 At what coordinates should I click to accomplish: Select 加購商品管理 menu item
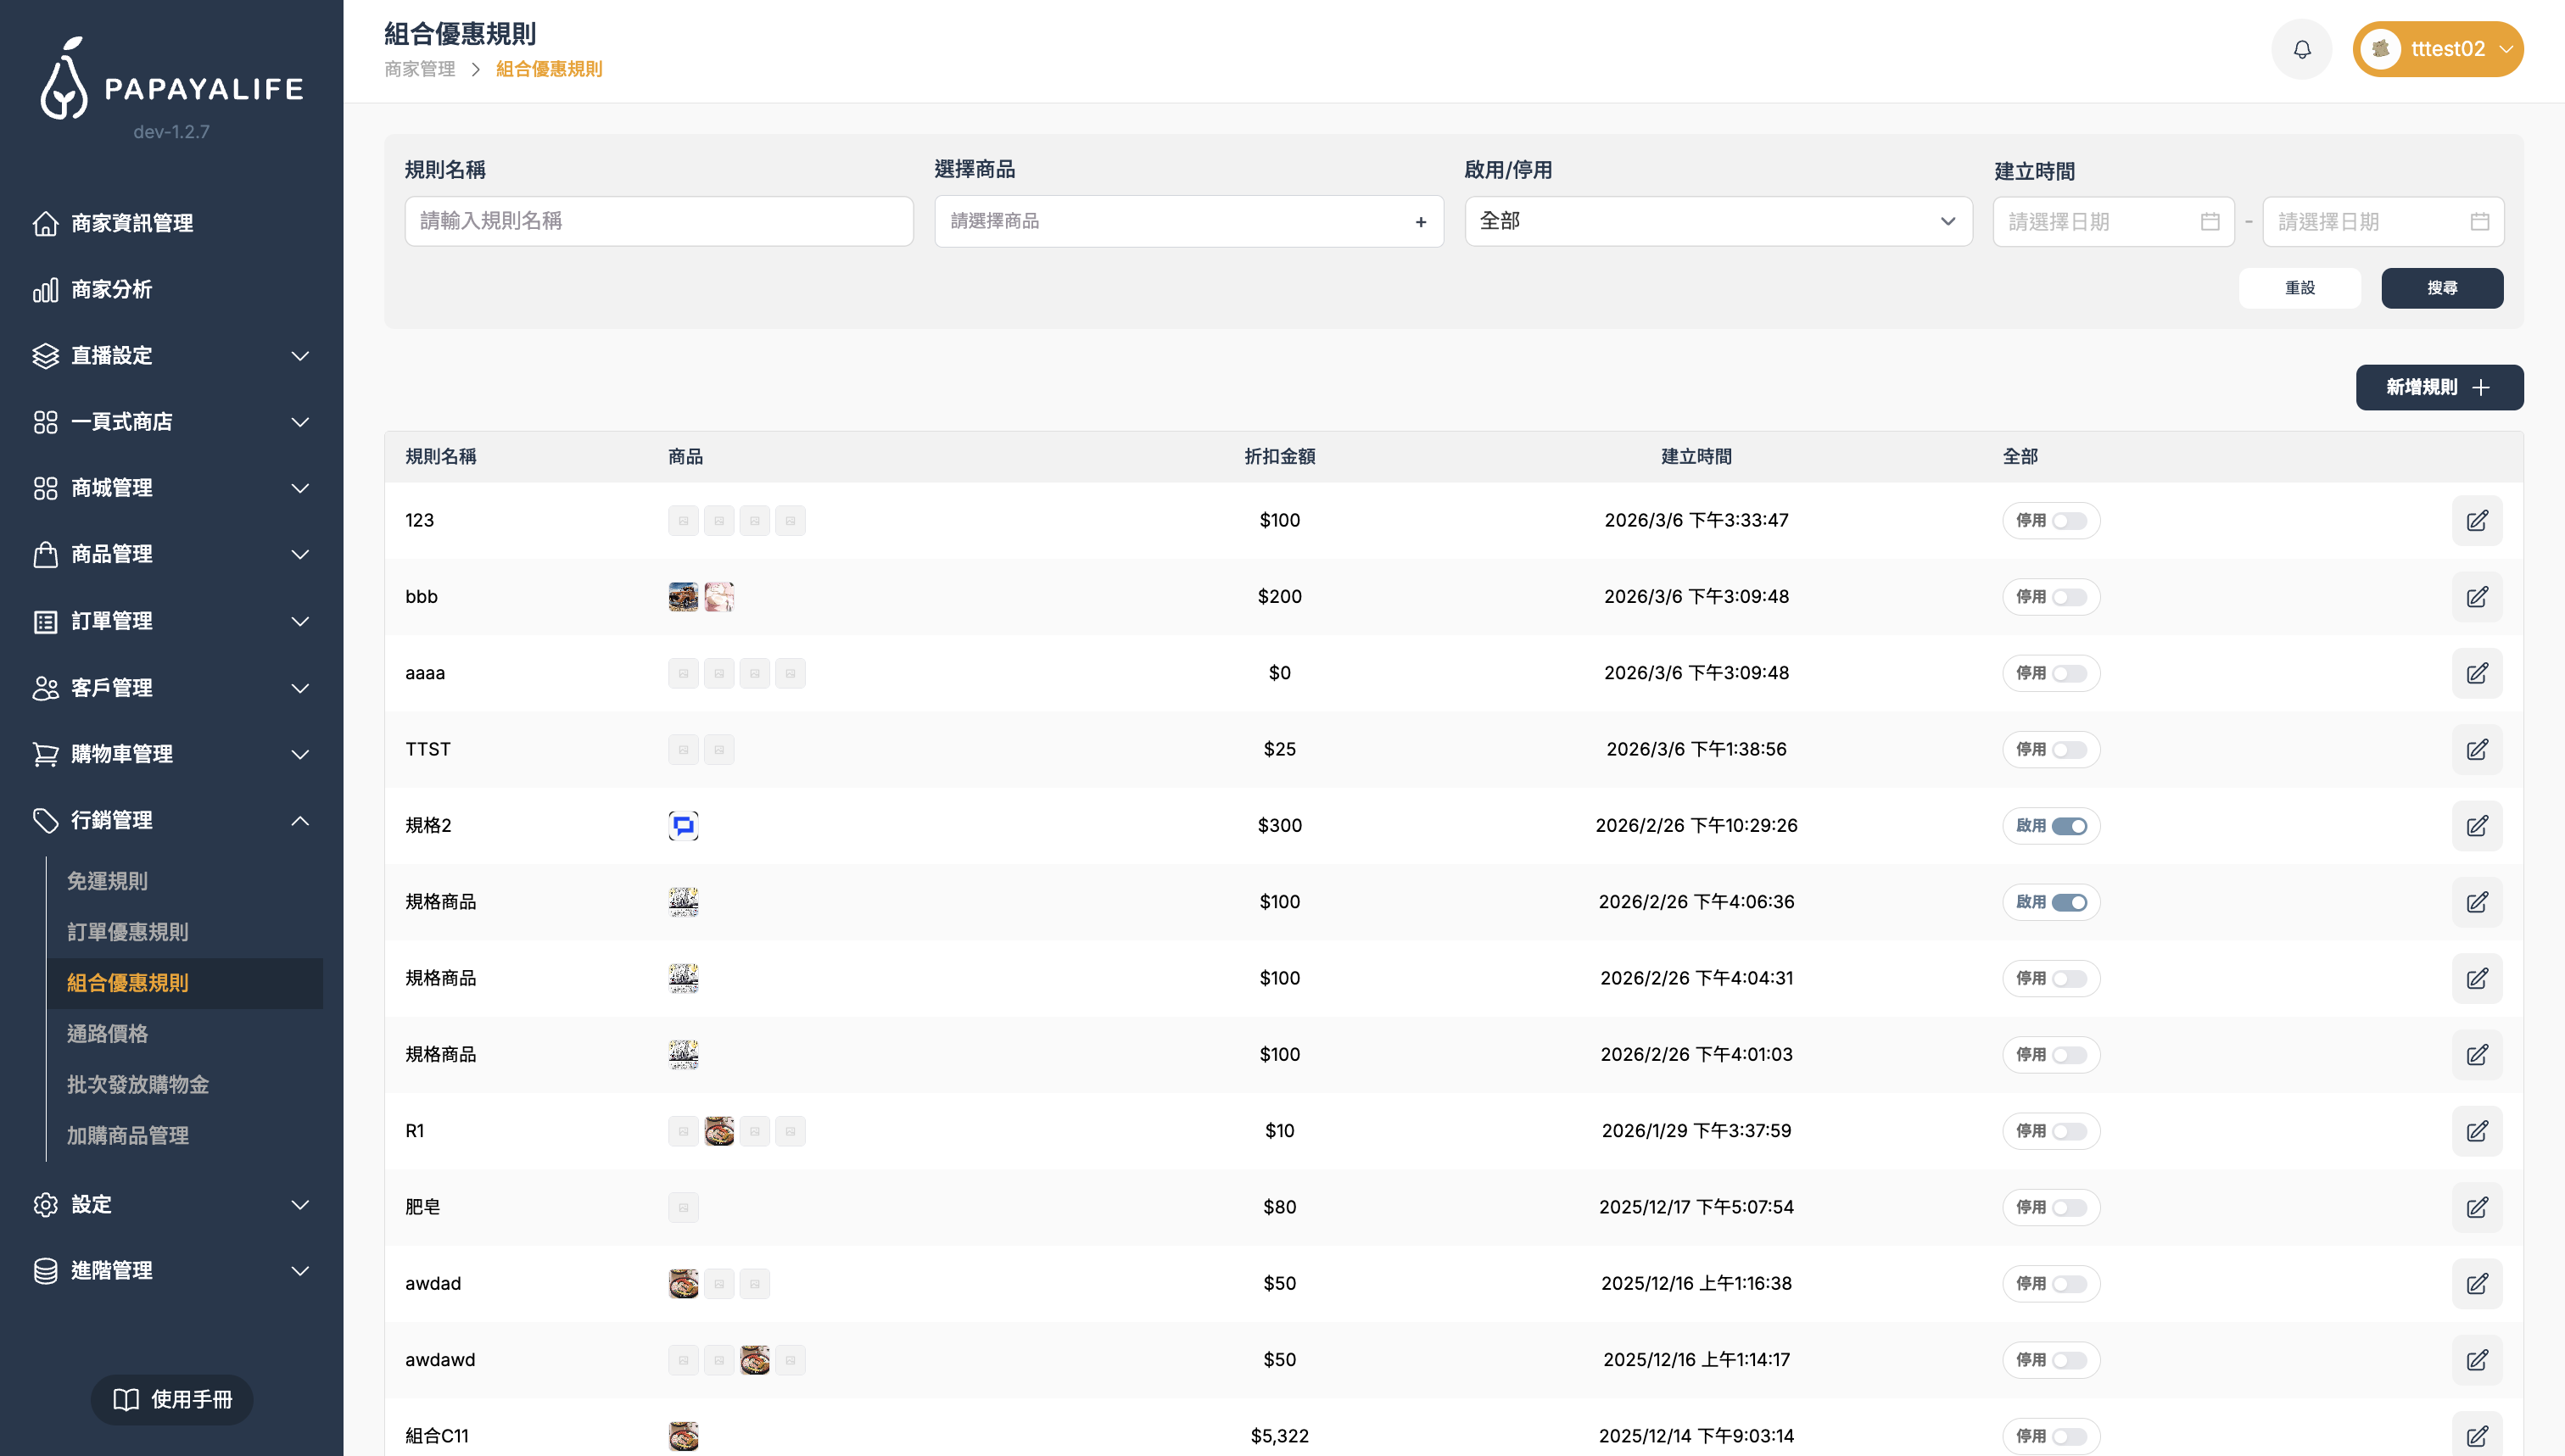point(128,1135)
